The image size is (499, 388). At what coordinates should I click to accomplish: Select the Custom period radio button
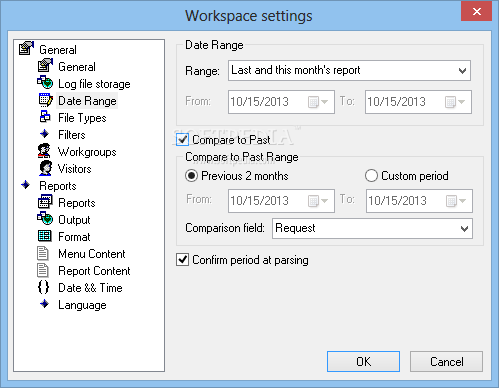(371, 176)
